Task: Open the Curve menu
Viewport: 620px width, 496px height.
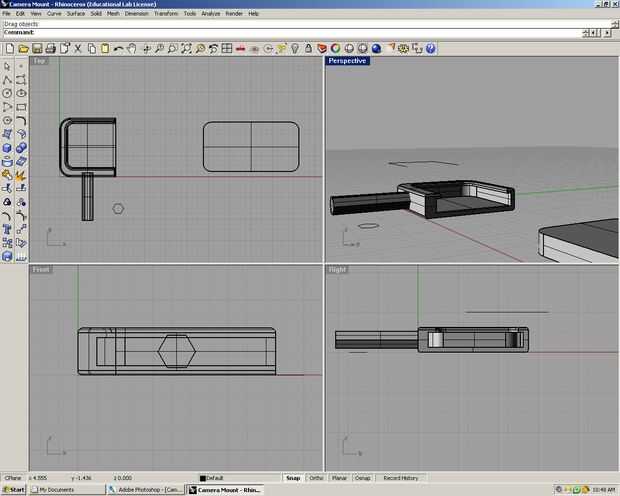Action: (x=54, y=13)
